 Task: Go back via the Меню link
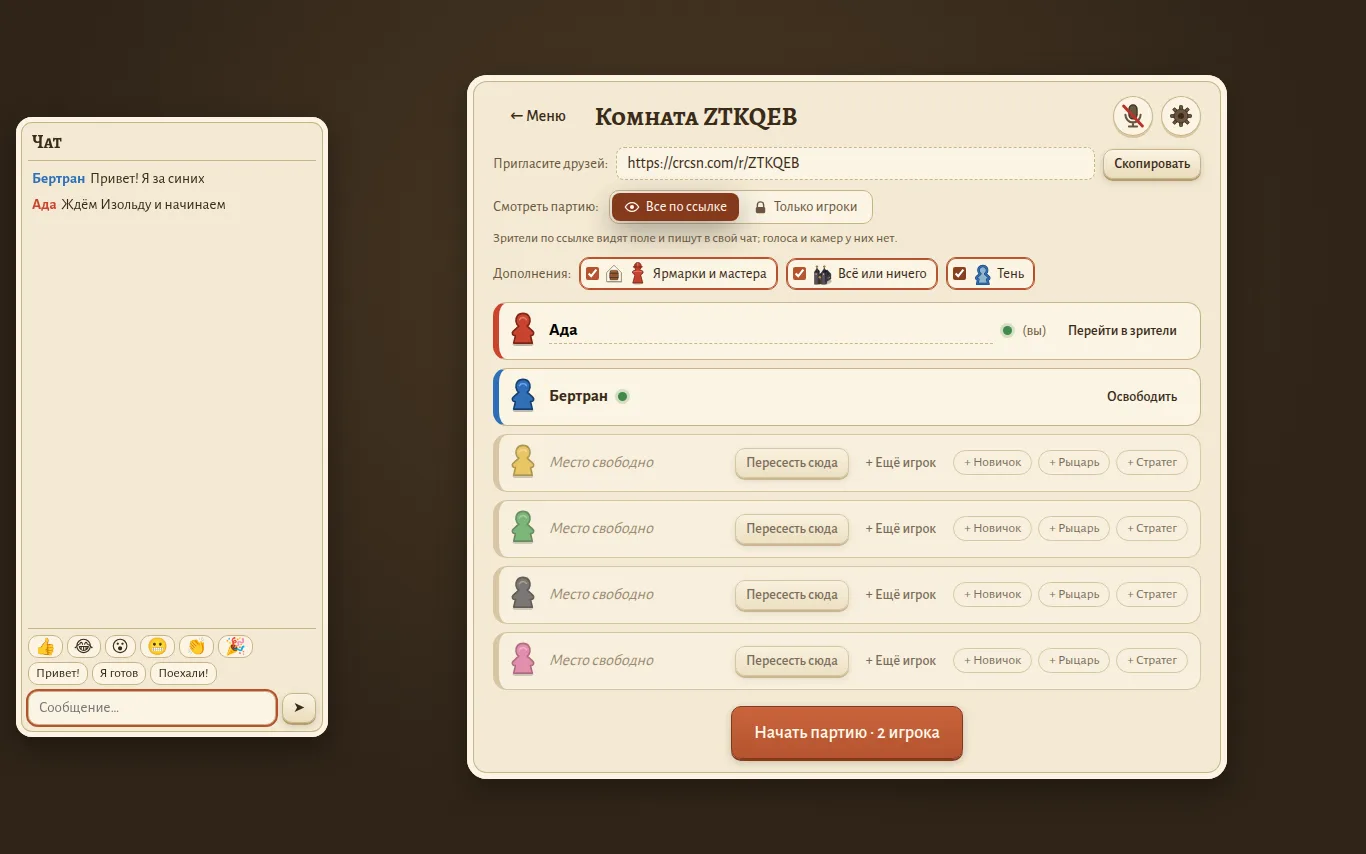(x=538, y=116)
